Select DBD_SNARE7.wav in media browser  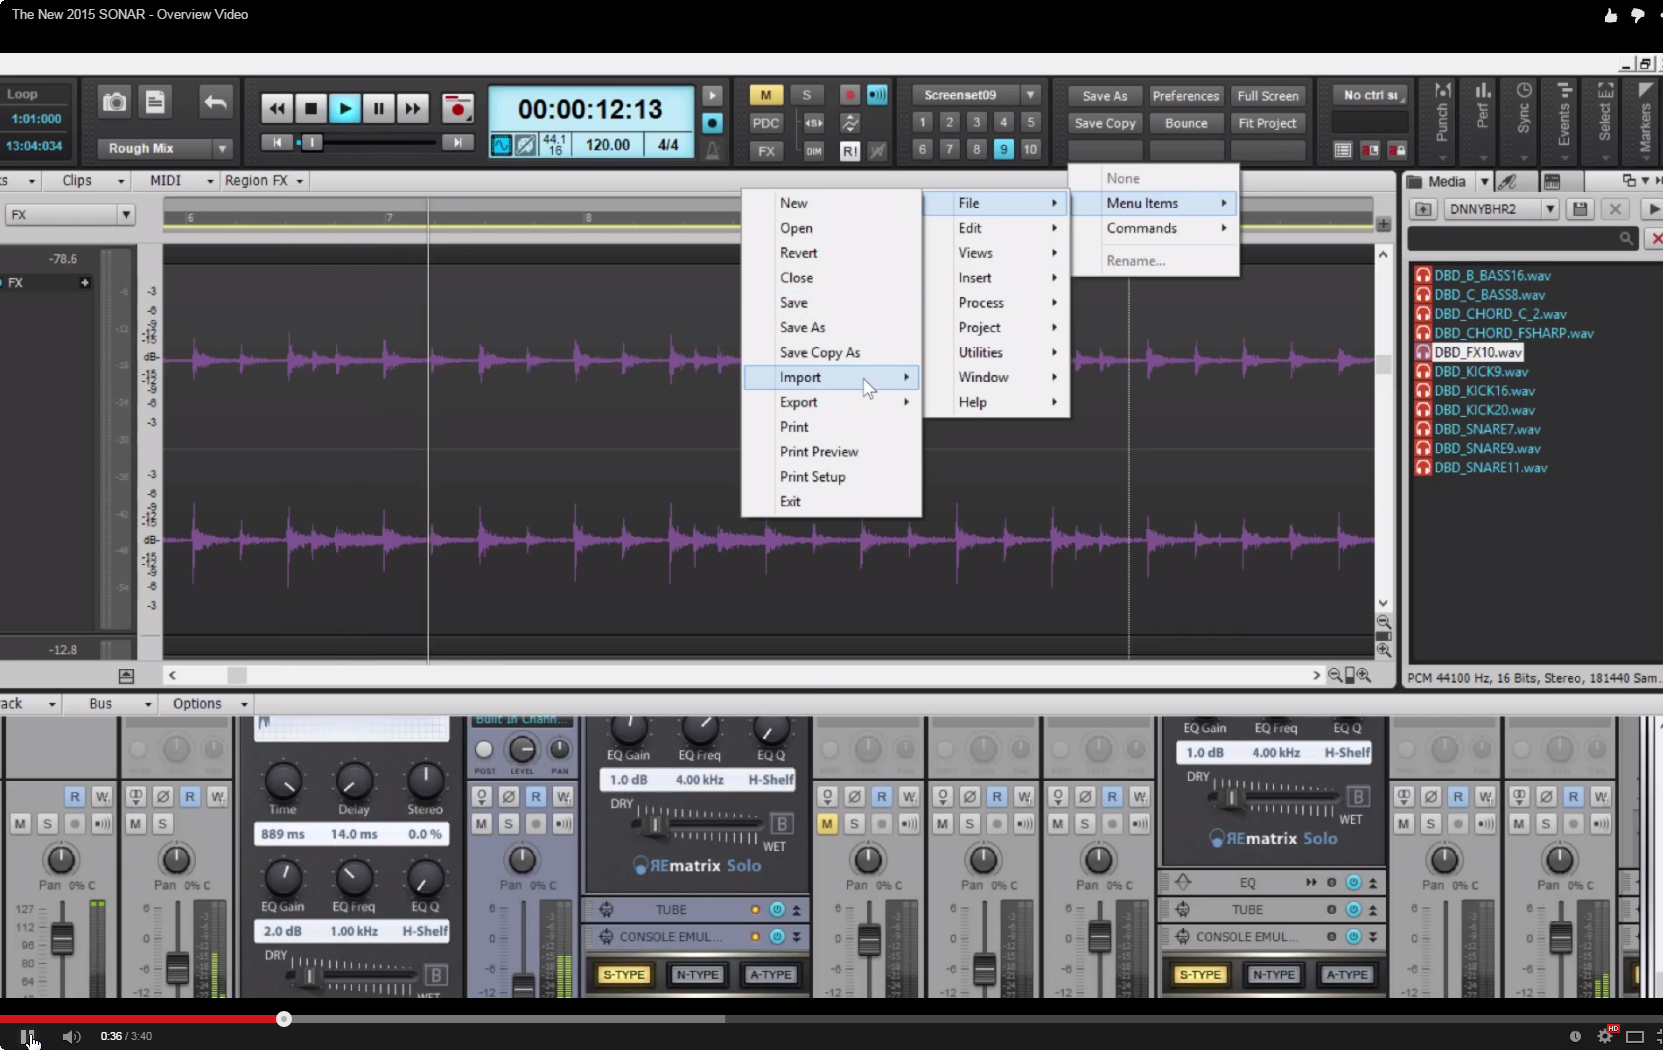point(1487,429)
